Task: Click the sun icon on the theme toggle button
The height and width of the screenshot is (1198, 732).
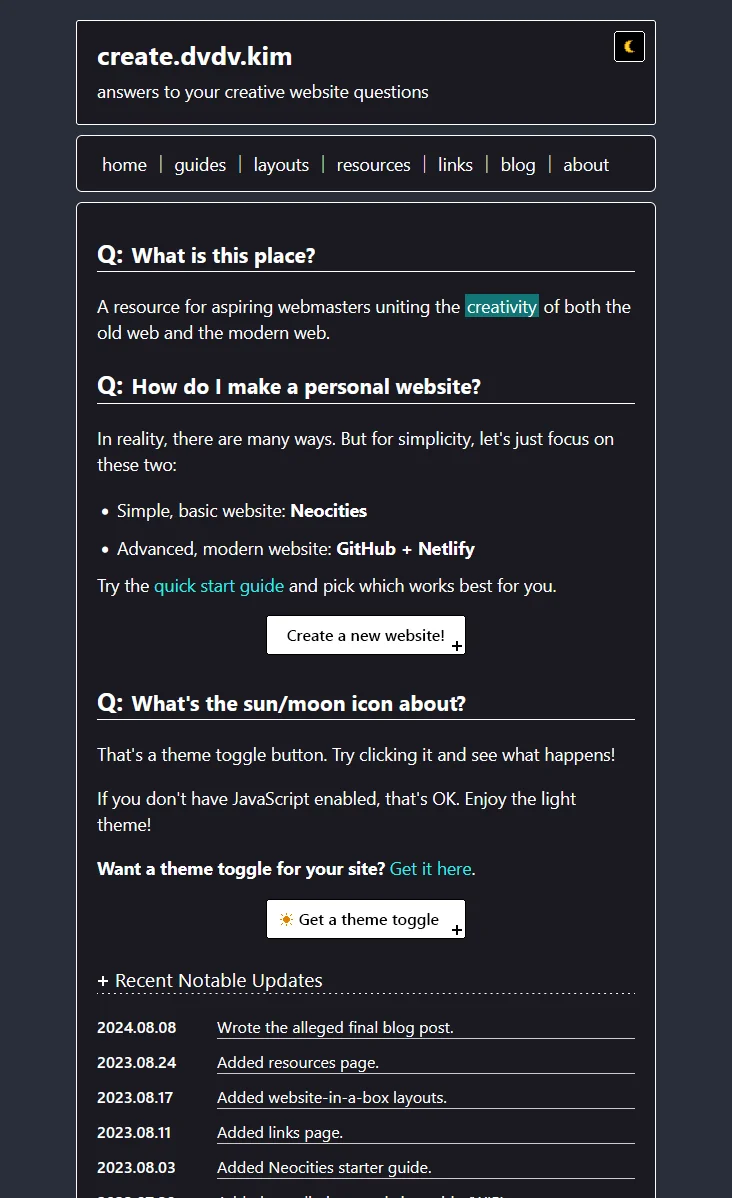Action: [286, 919]
